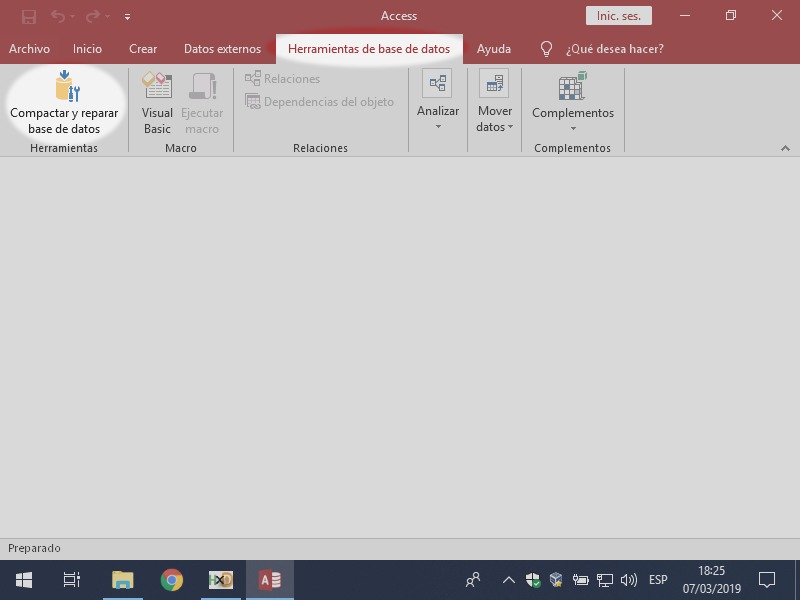Click the Save icon in quick access toolbar
Viewport: 800px width, 600px height.
pyautogui.click(x=29, y=16)
